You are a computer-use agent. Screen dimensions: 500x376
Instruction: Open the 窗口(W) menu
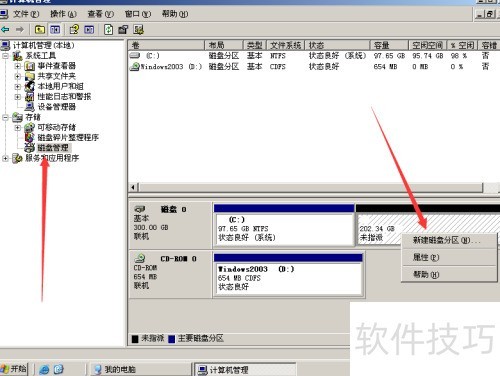(138, 14)
